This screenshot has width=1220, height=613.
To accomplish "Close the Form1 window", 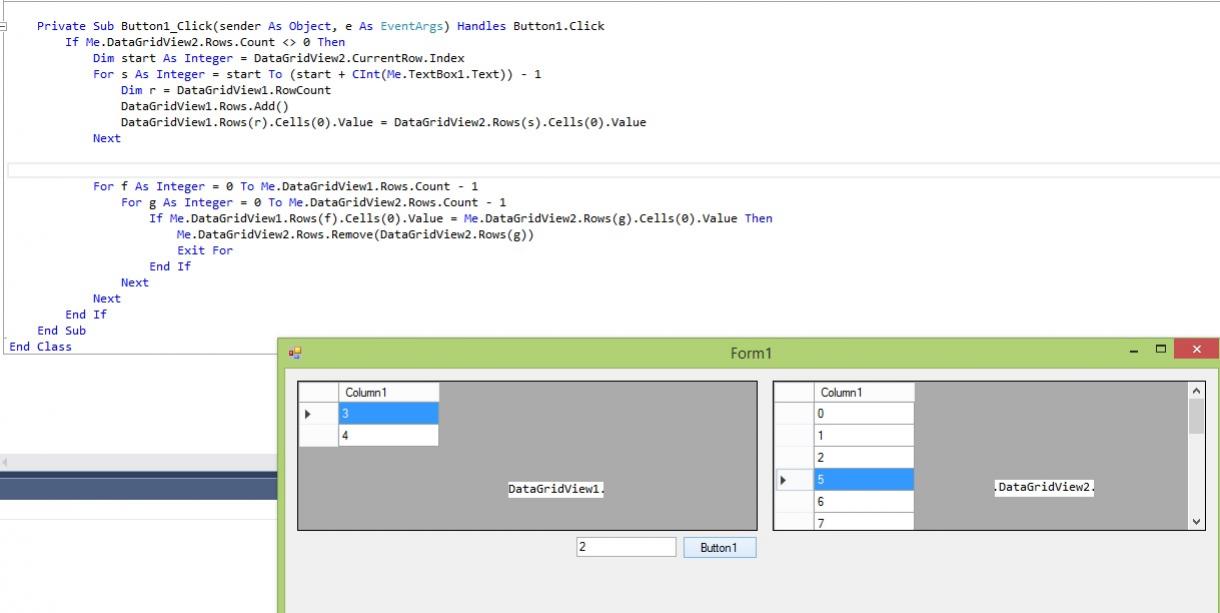I will 1196,350.
